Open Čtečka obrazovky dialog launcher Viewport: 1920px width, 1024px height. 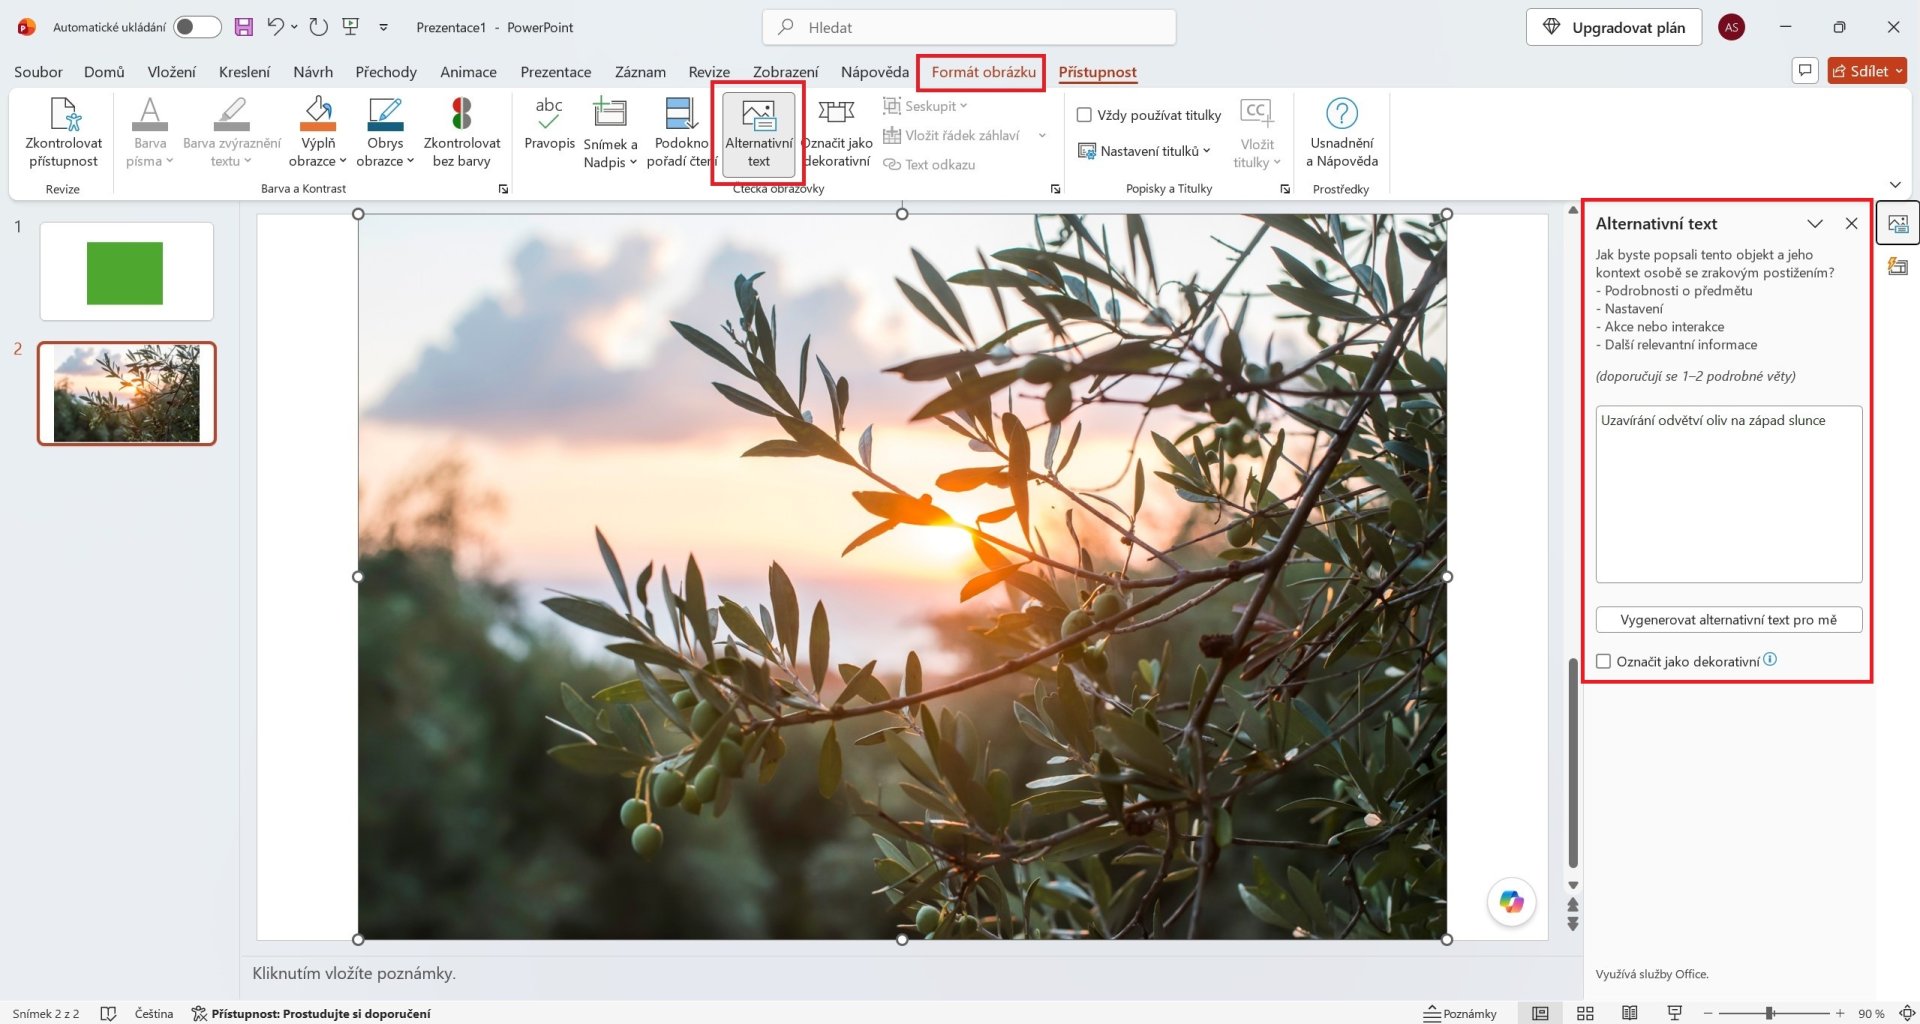[x=1055, y=189]
